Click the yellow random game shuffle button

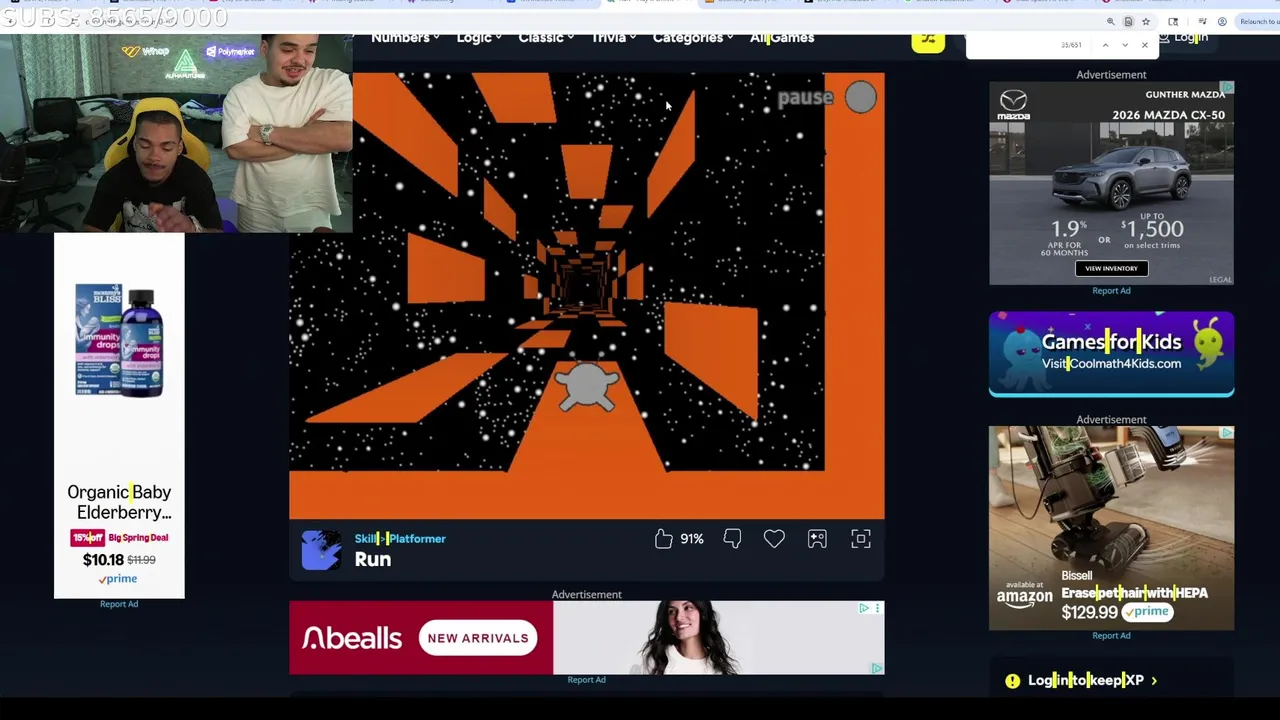928,40
